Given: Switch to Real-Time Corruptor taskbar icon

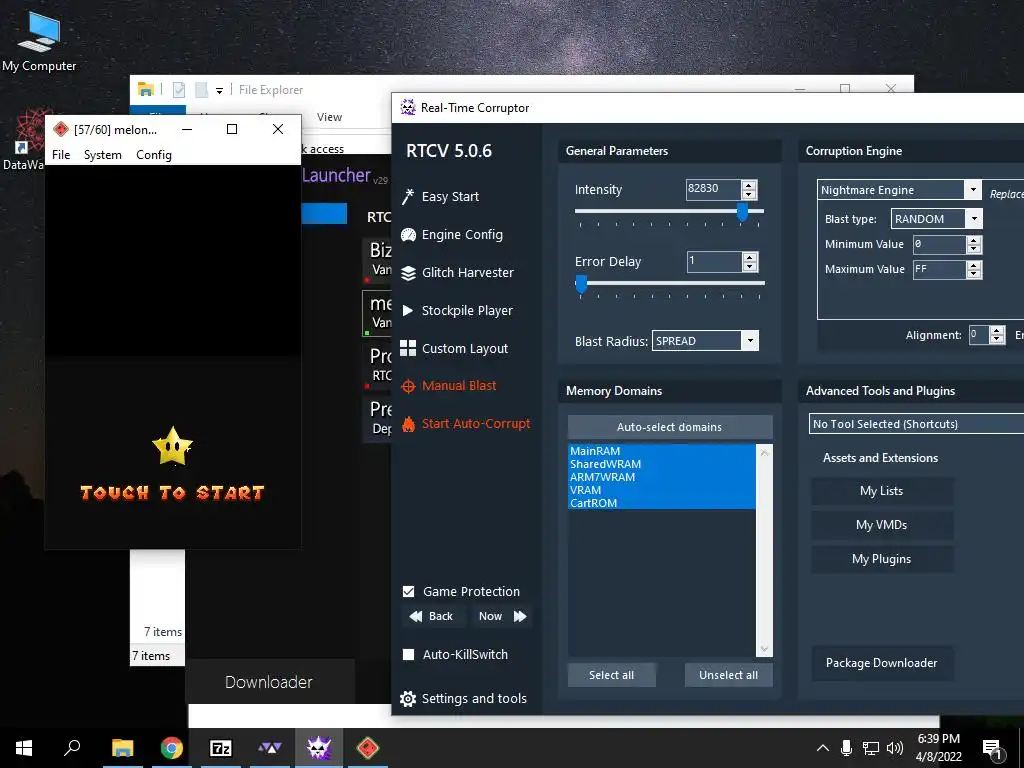Looking at the screenshot, I should tap(319, 748).
